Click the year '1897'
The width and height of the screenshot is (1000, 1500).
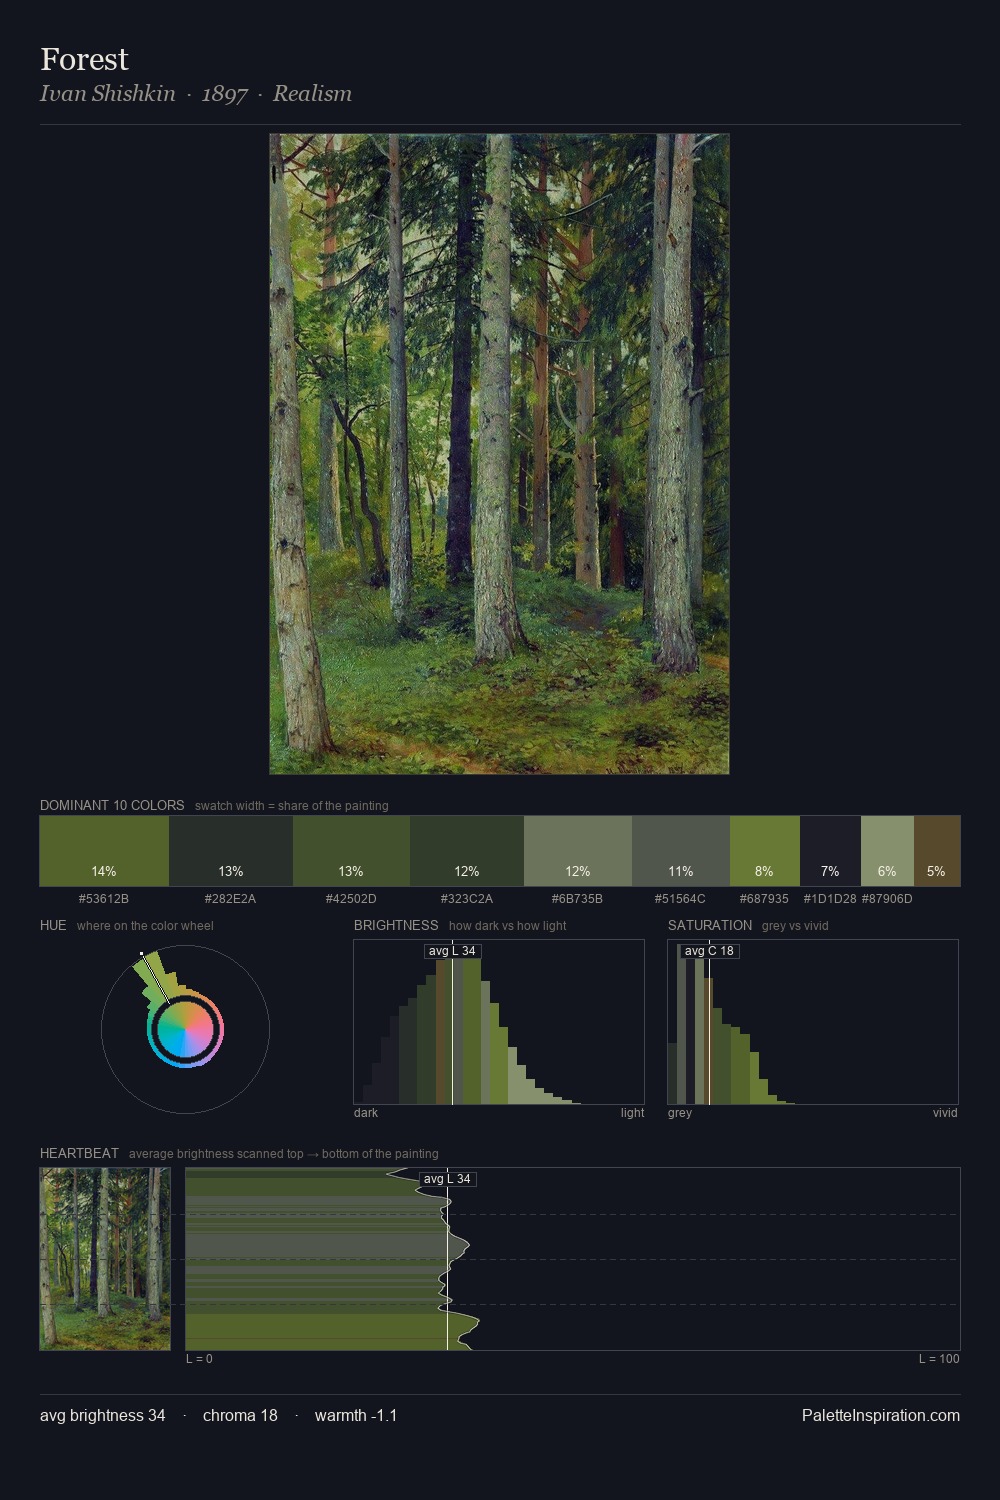tap(224, 94)
